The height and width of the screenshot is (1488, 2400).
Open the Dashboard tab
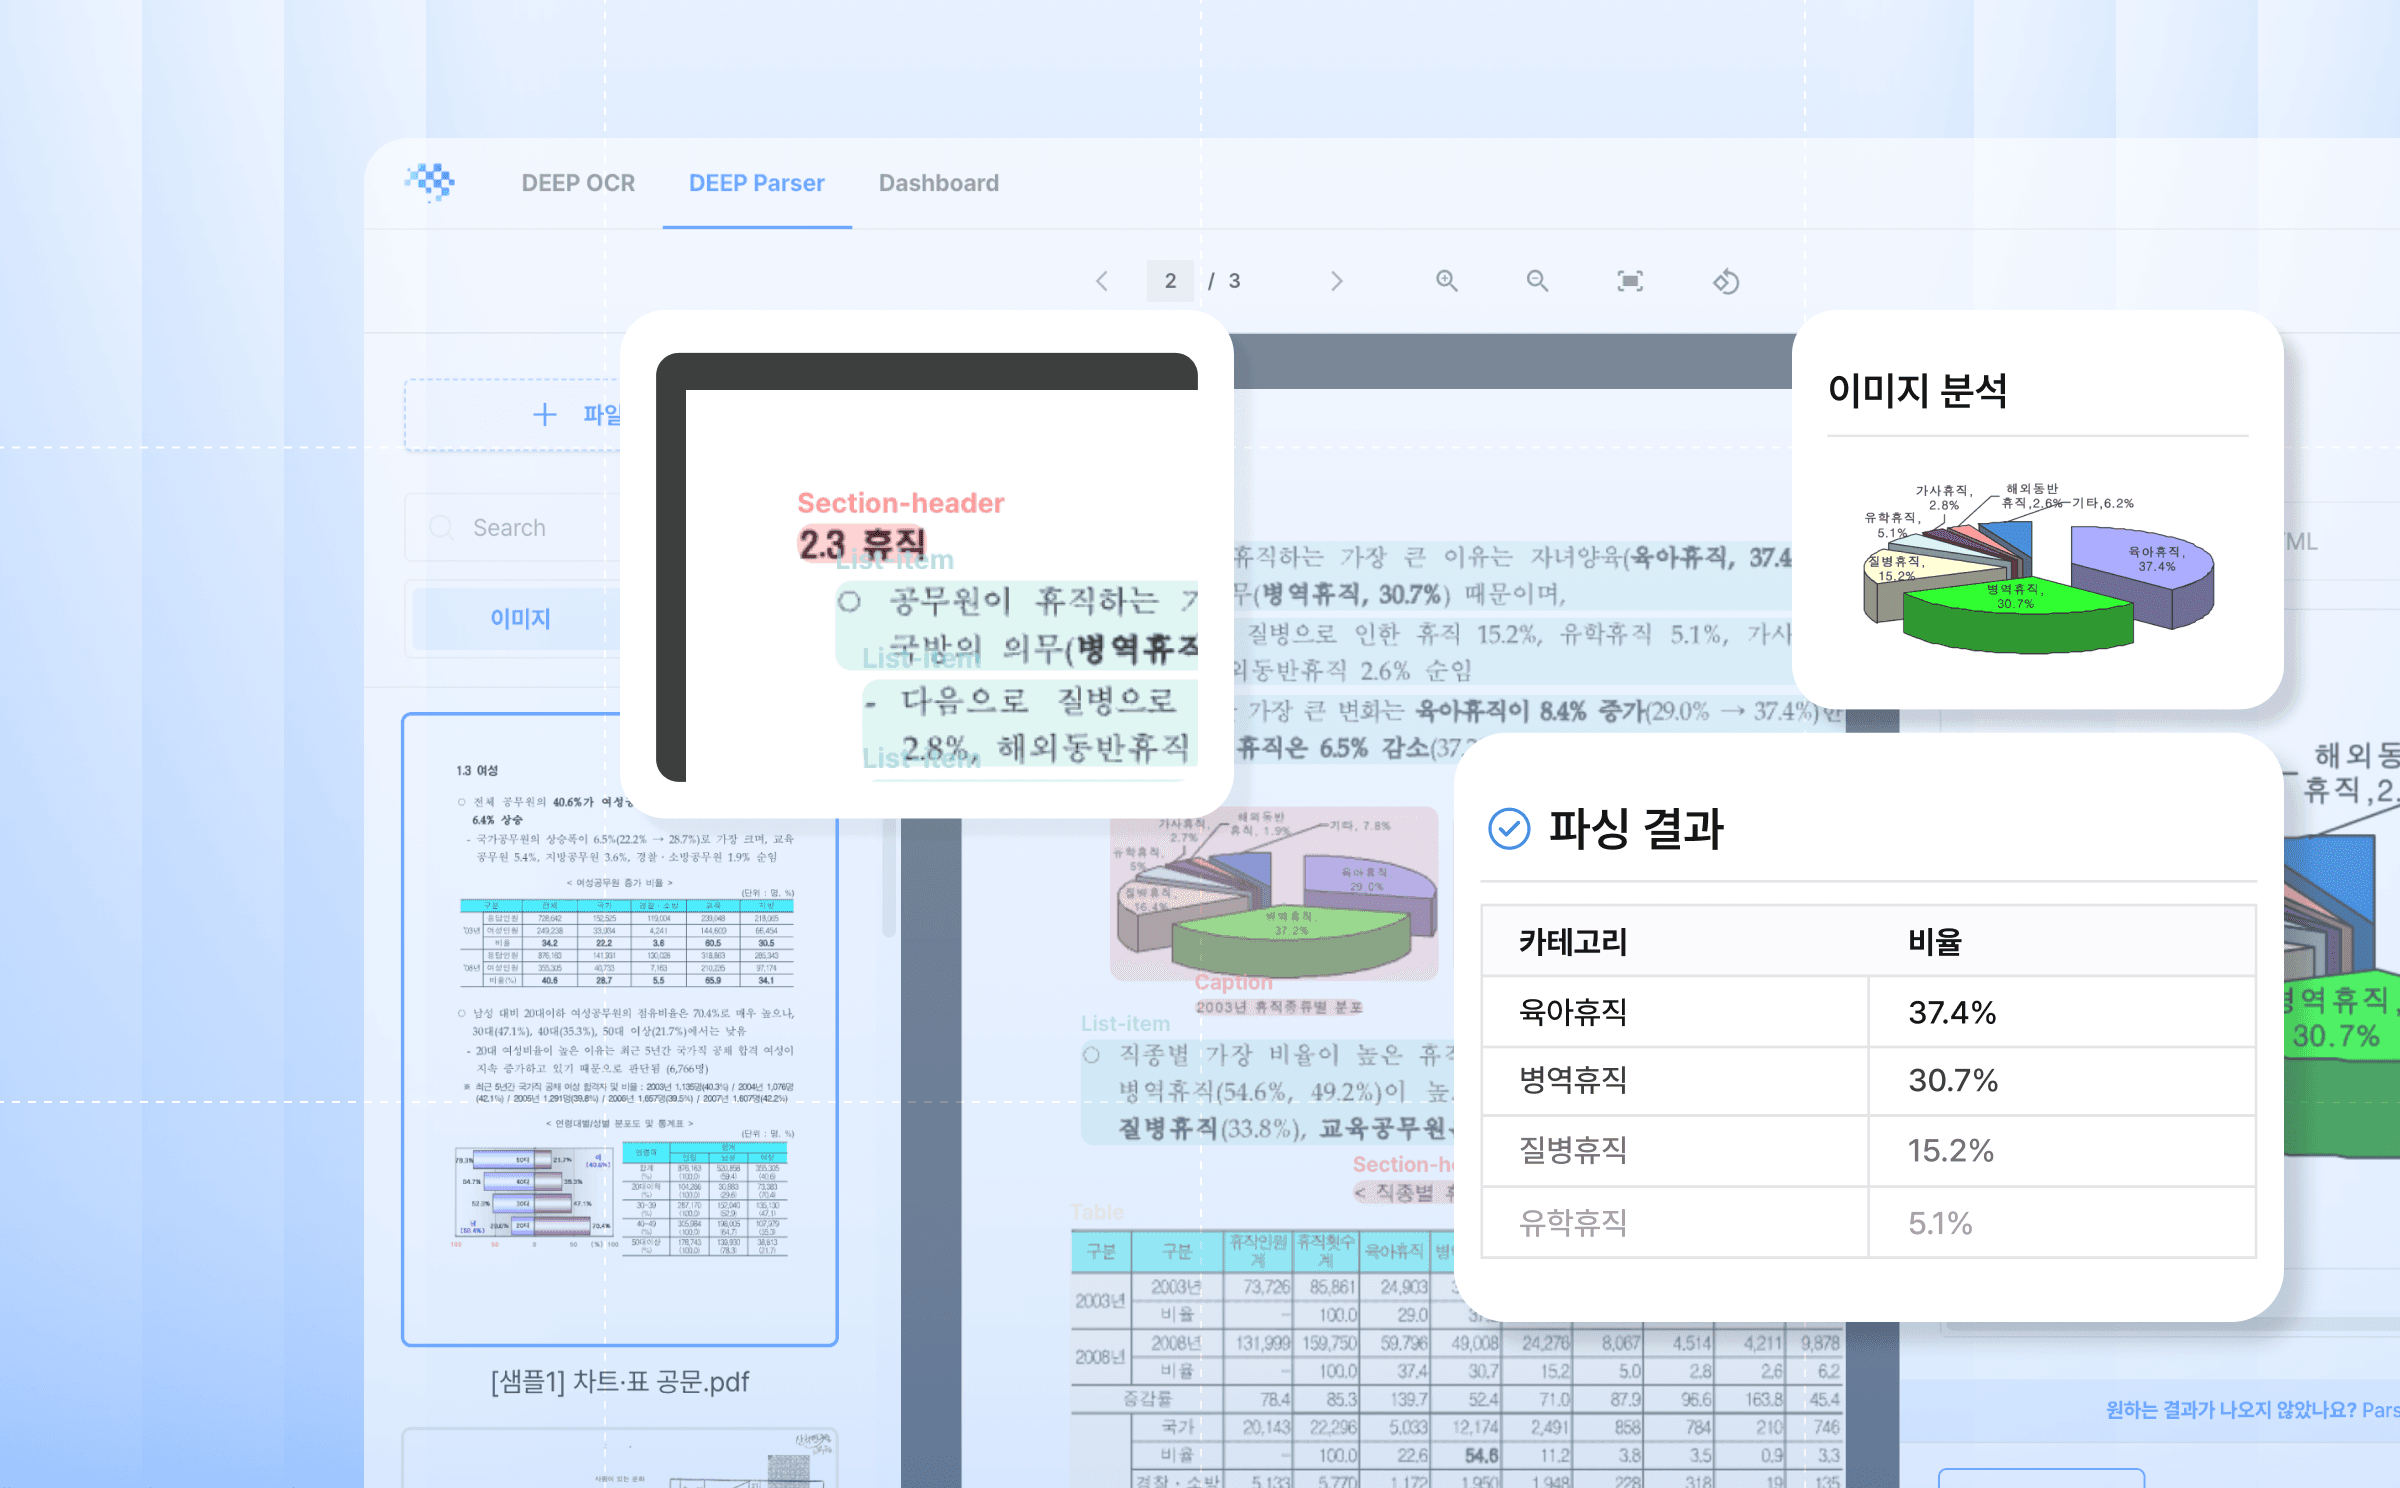(938, 183)
